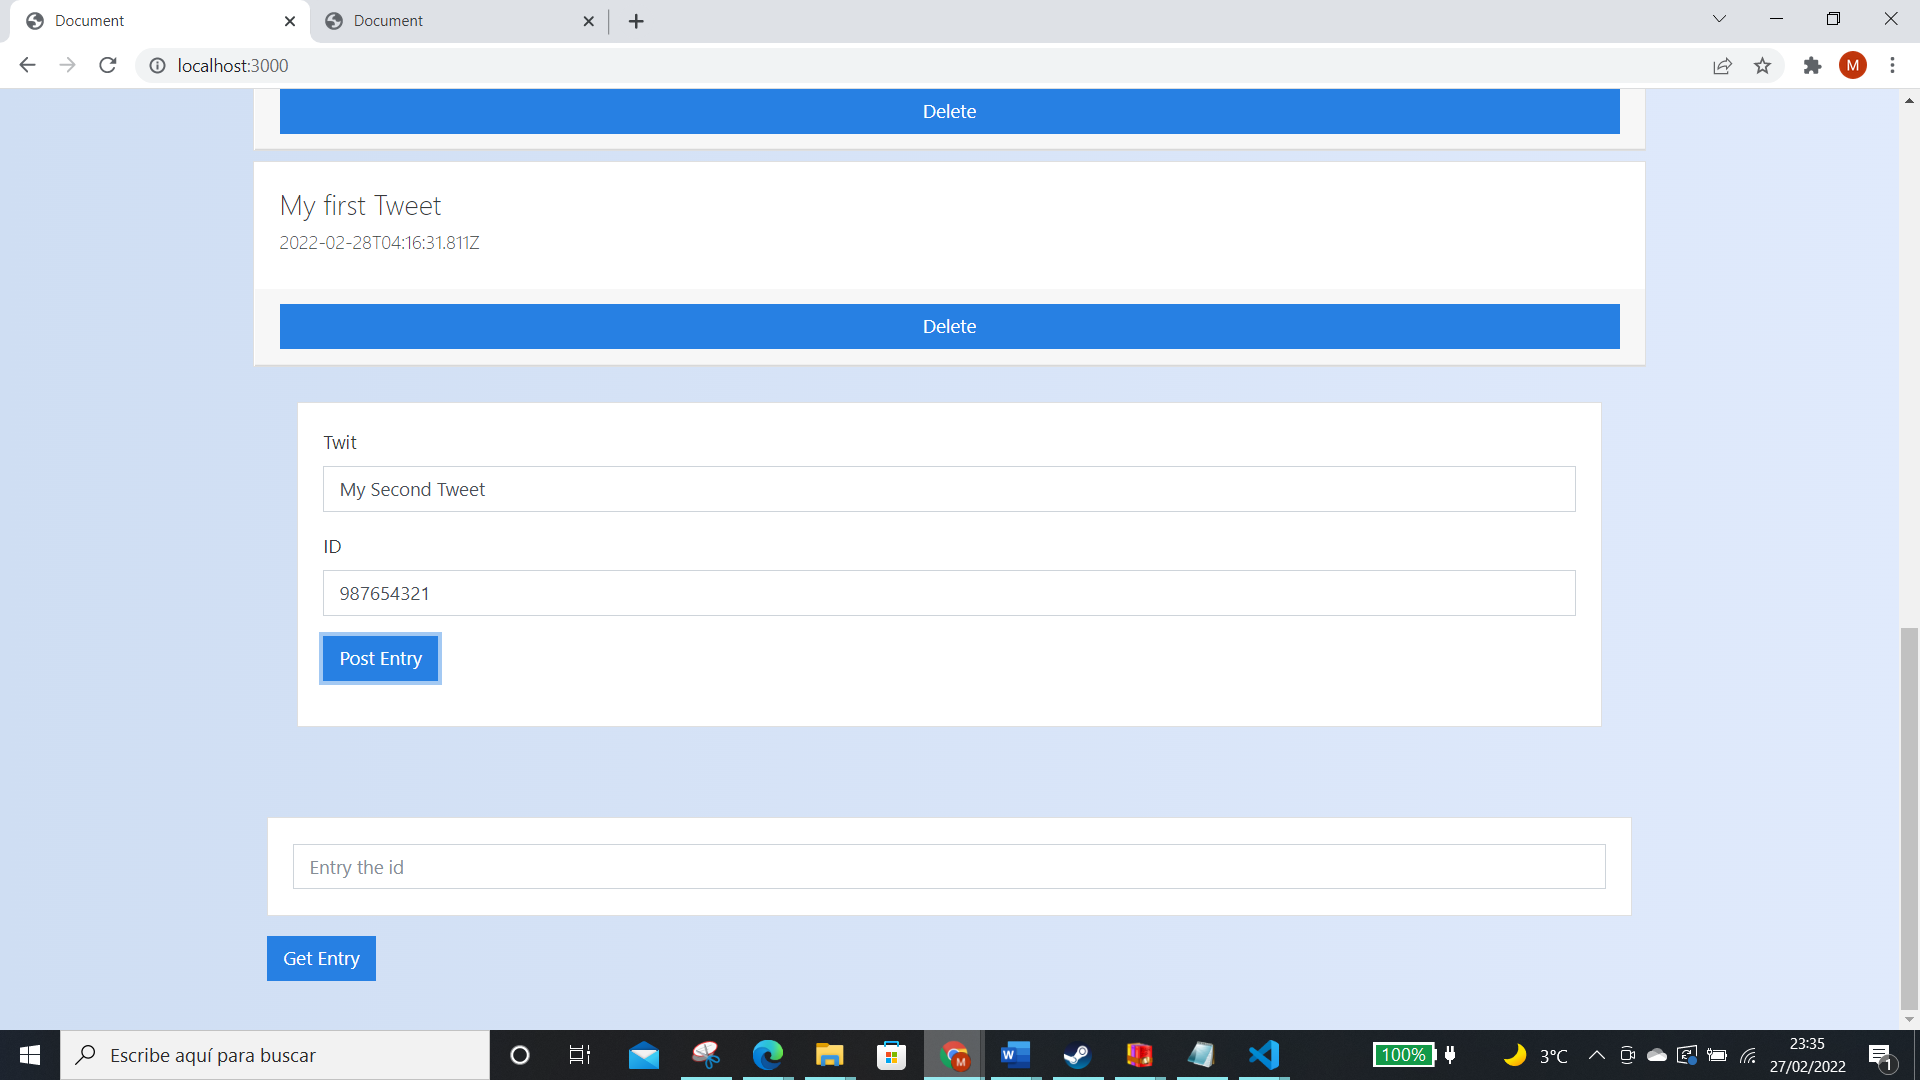Bookmark the page with the star icon
The height and width of the screenshot is (1080, 1920).
1763,65
